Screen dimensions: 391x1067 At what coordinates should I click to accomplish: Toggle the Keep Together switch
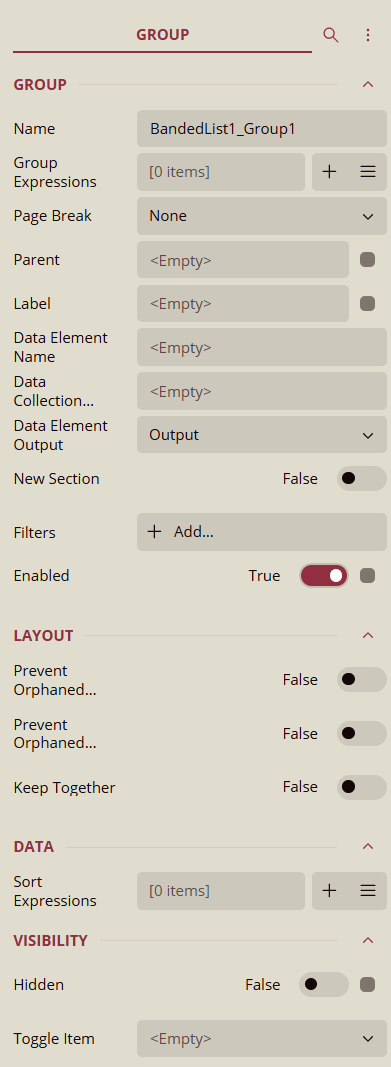point(362,787)
